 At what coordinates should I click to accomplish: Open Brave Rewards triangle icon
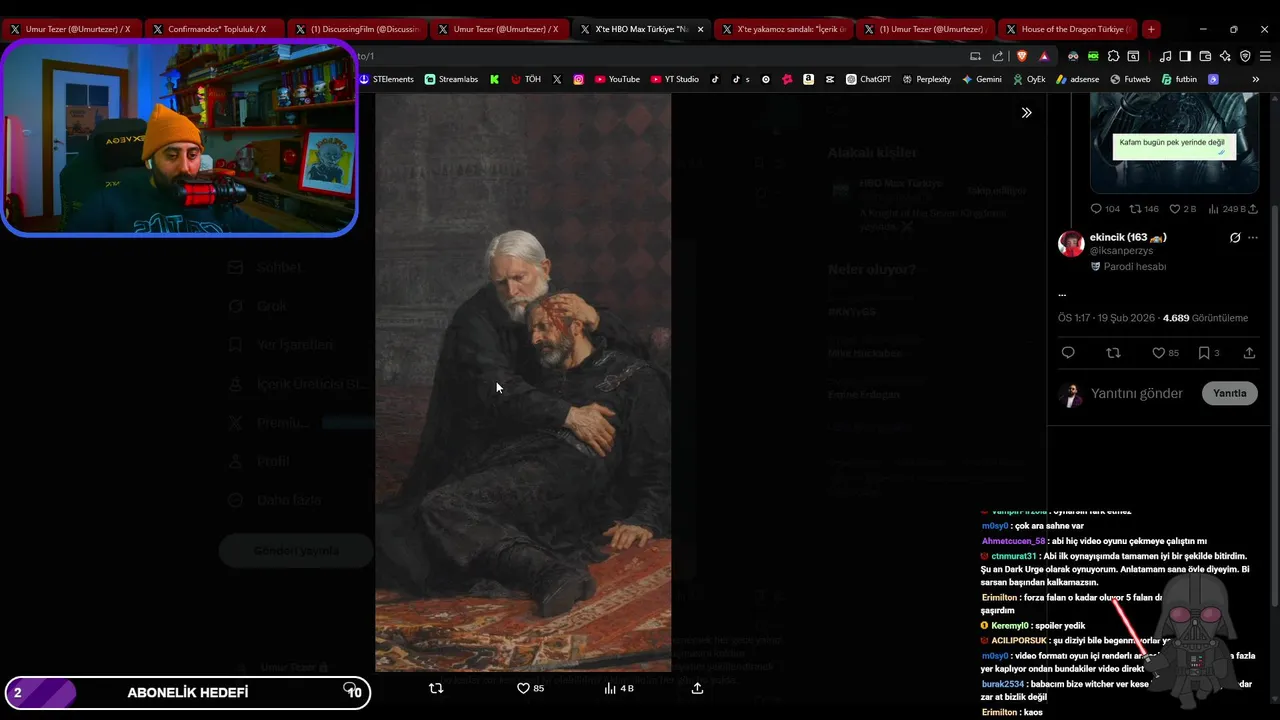pos(1044,56)
